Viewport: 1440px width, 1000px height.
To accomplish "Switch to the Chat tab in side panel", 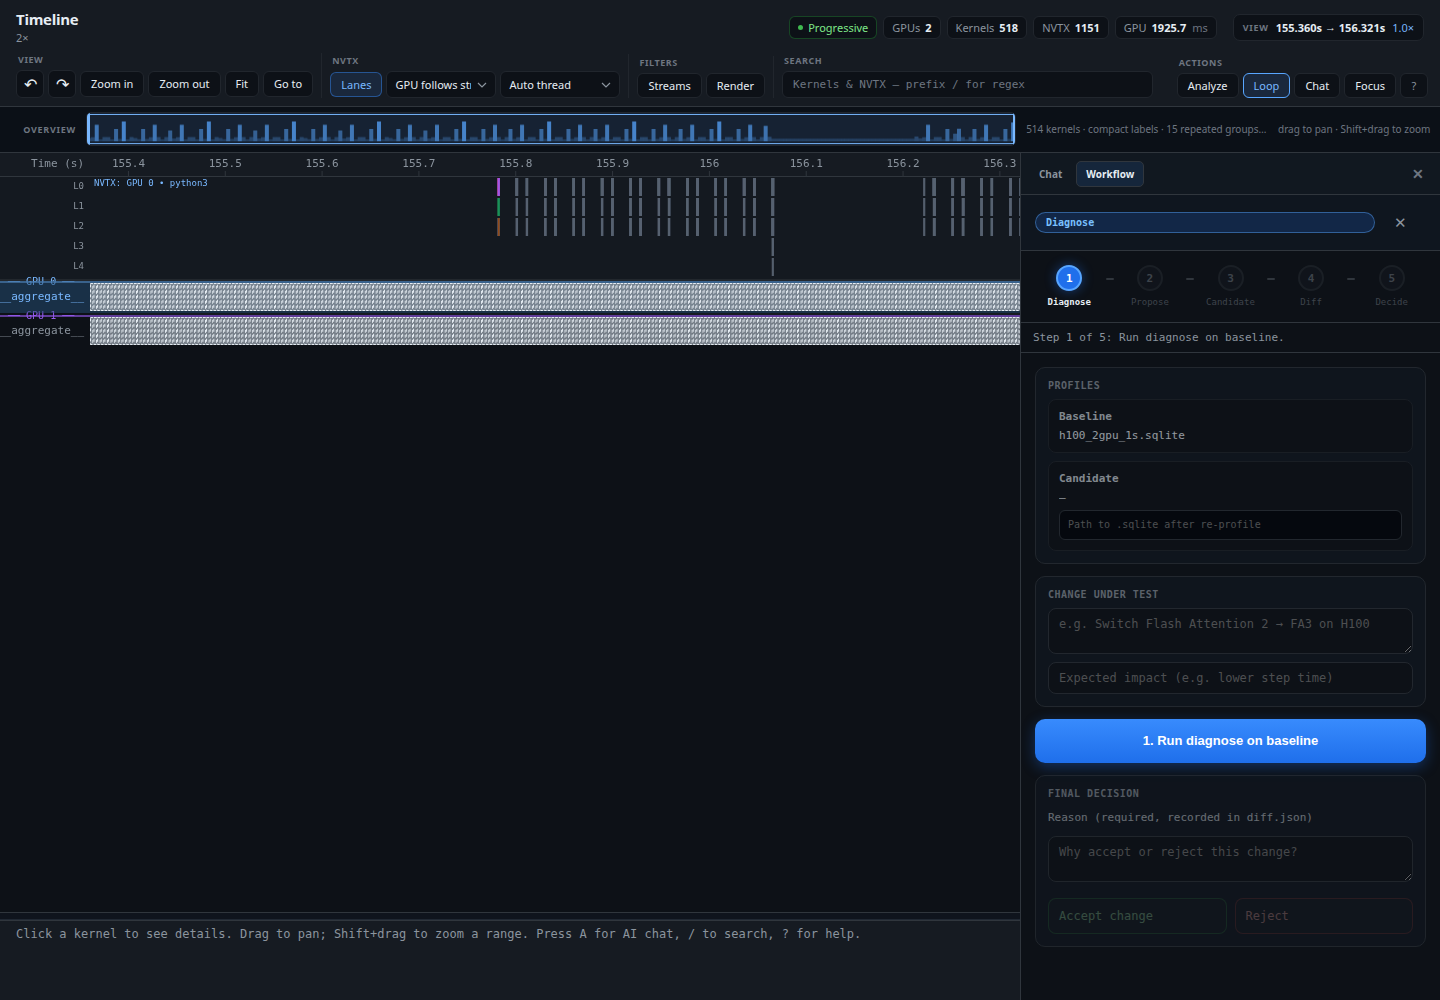I will coord(1050,174).
